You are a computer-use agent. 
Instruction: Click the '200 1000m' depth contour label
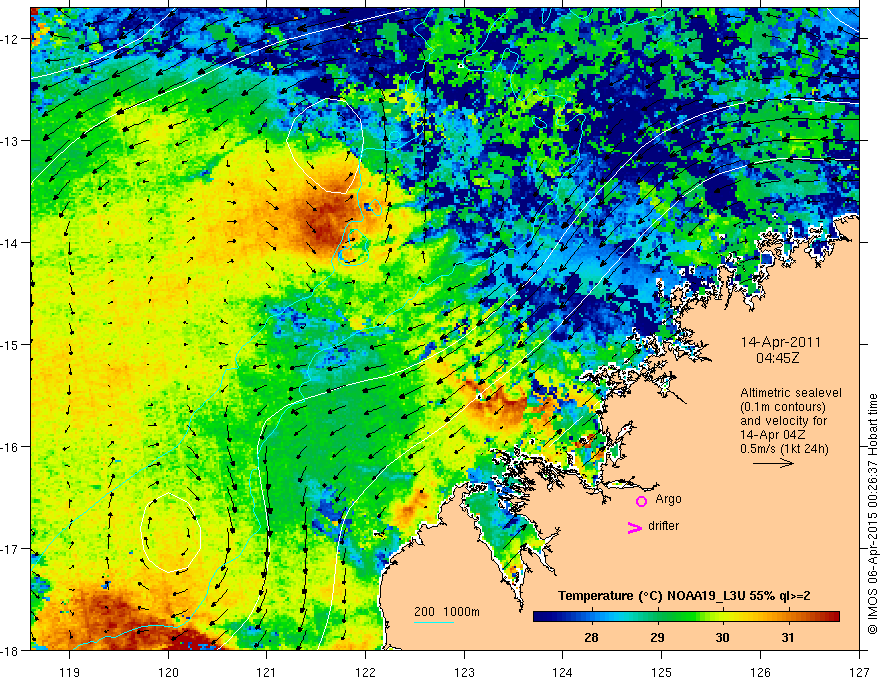[447, 612]
